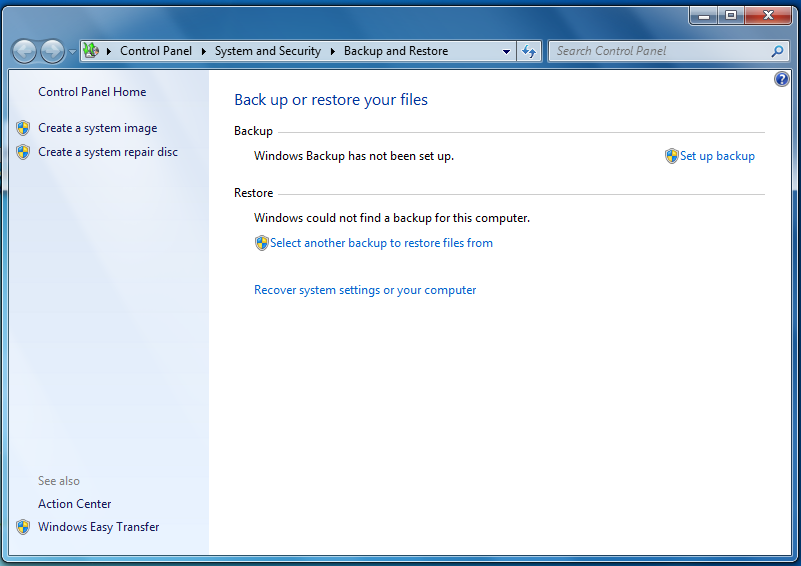The height and width of the screenshot is (566, 801).
Task: Go back with the Back arrow button
Action: click(24, 51)
